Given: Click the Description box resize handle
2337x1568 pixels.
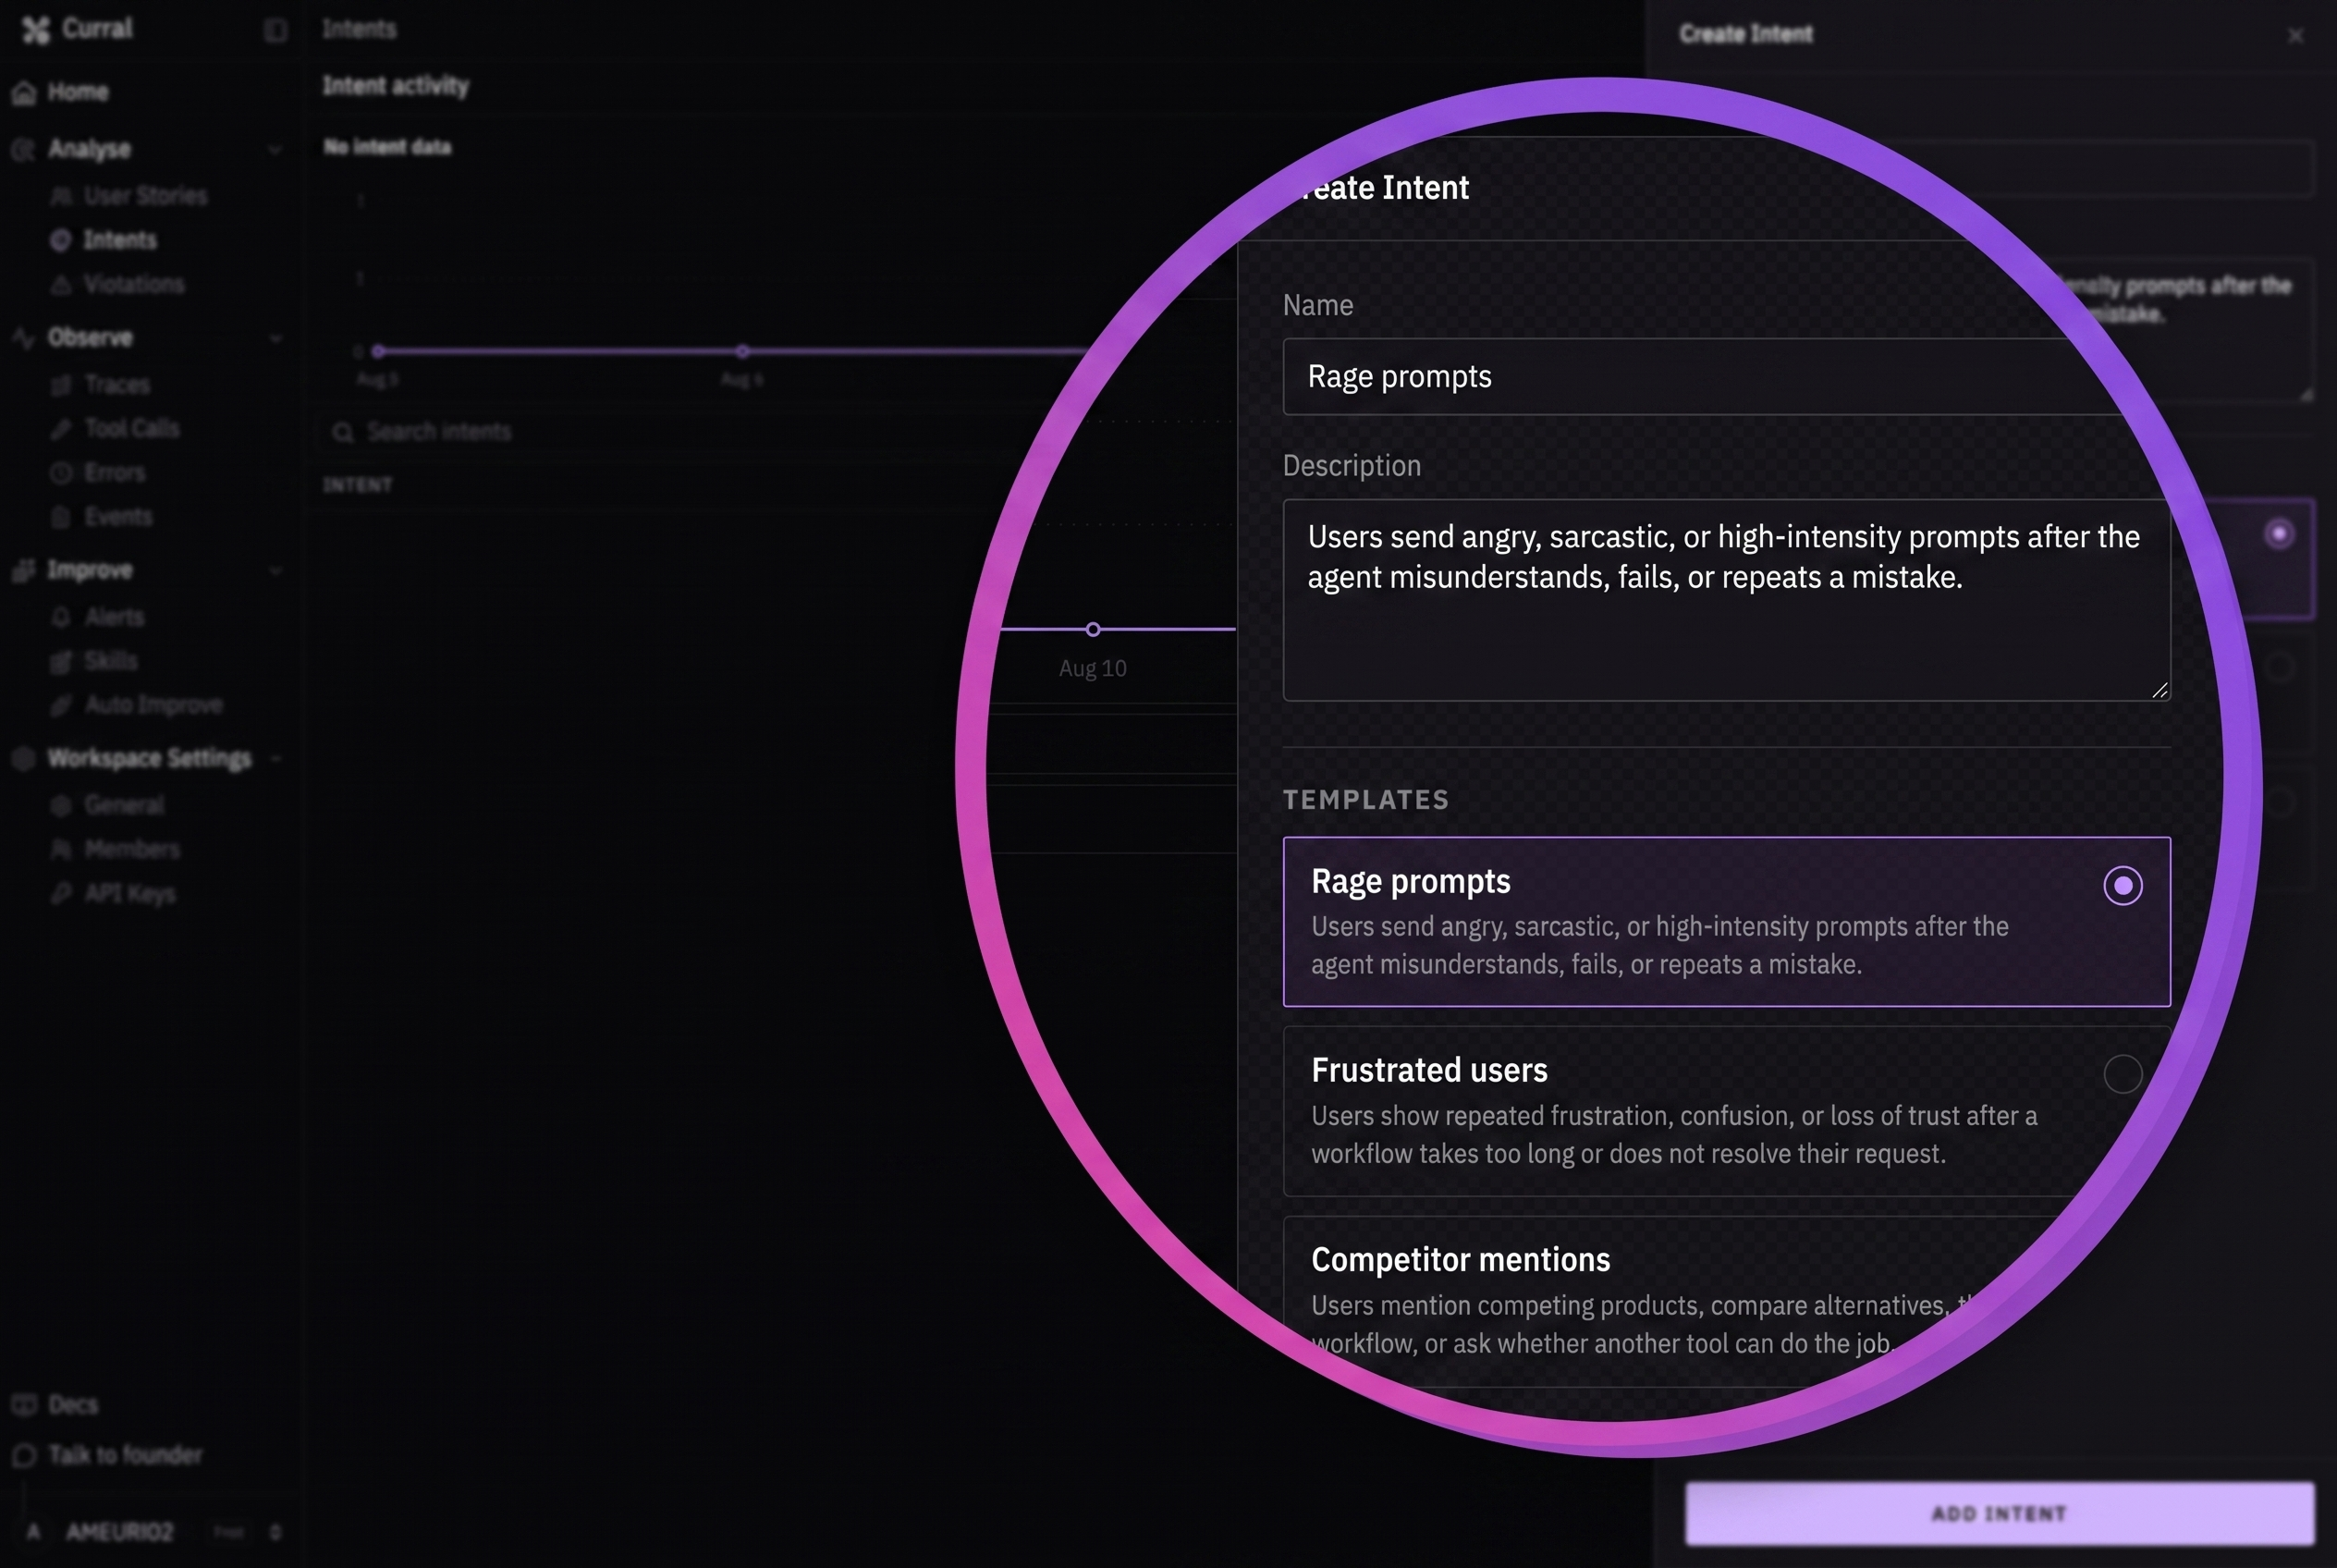Looking at the screenshot, I should pyautogui.click(x=2159, y=690).
